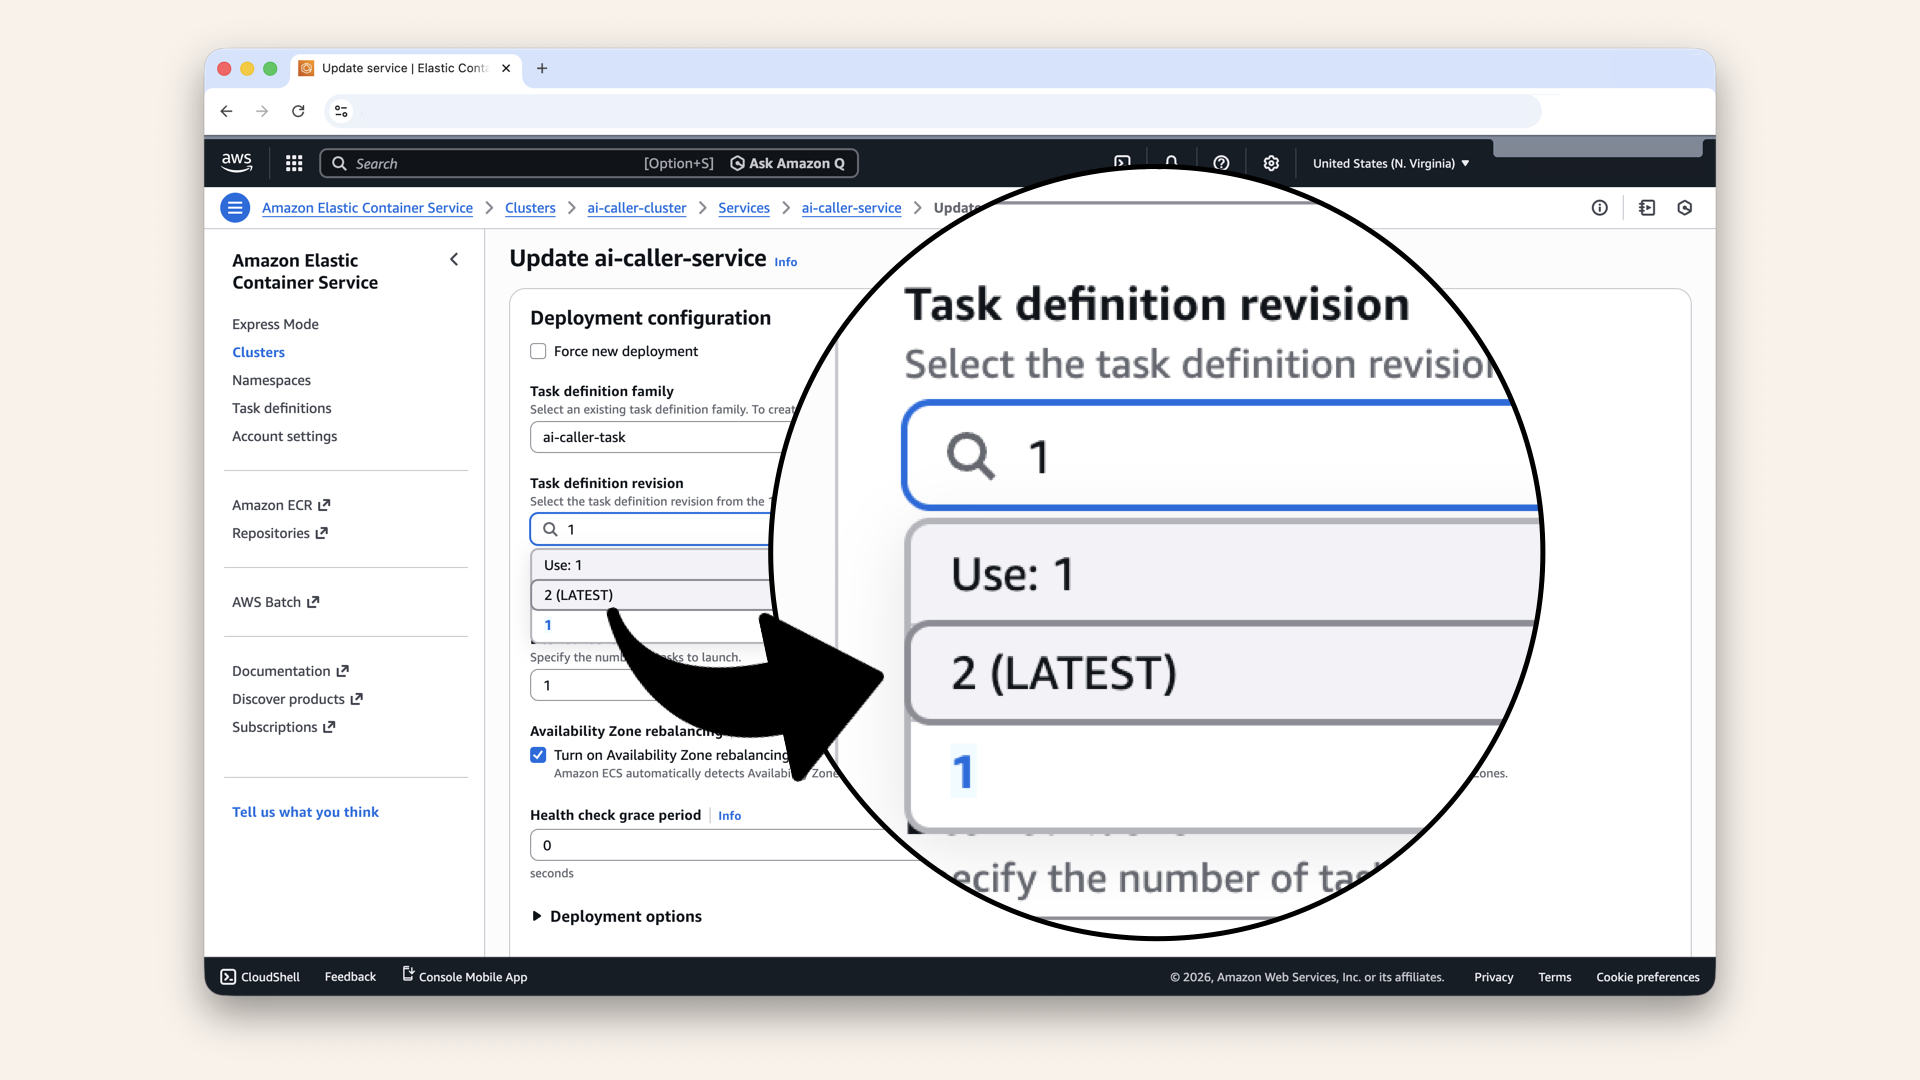Select 2 (LATEST) from the revision dropdown
This screenshot has height=1080, width=1920.
[x=578, y=595]
